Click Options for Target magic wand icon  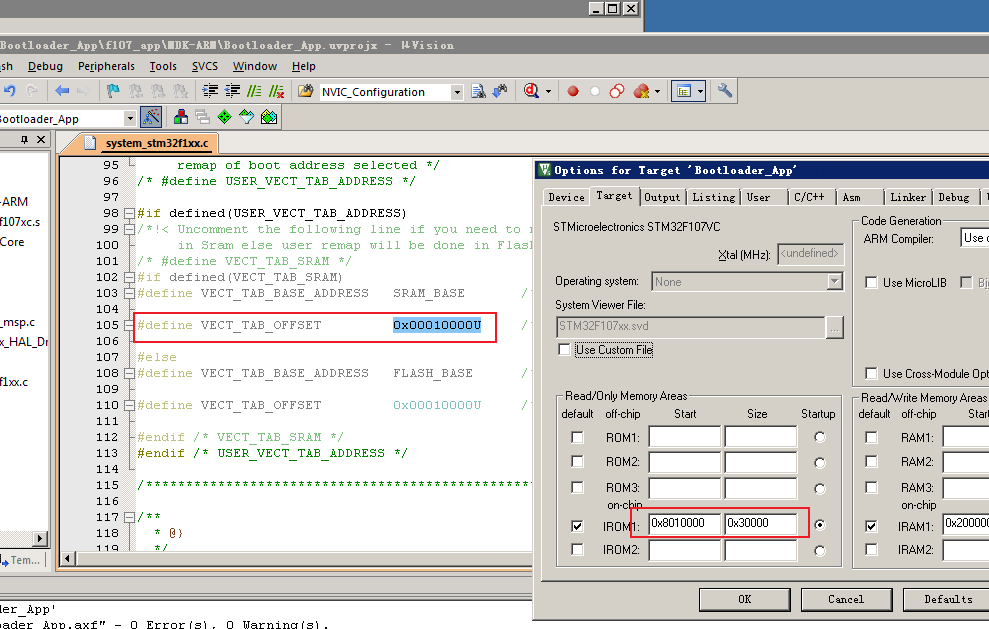click(151, 117)
